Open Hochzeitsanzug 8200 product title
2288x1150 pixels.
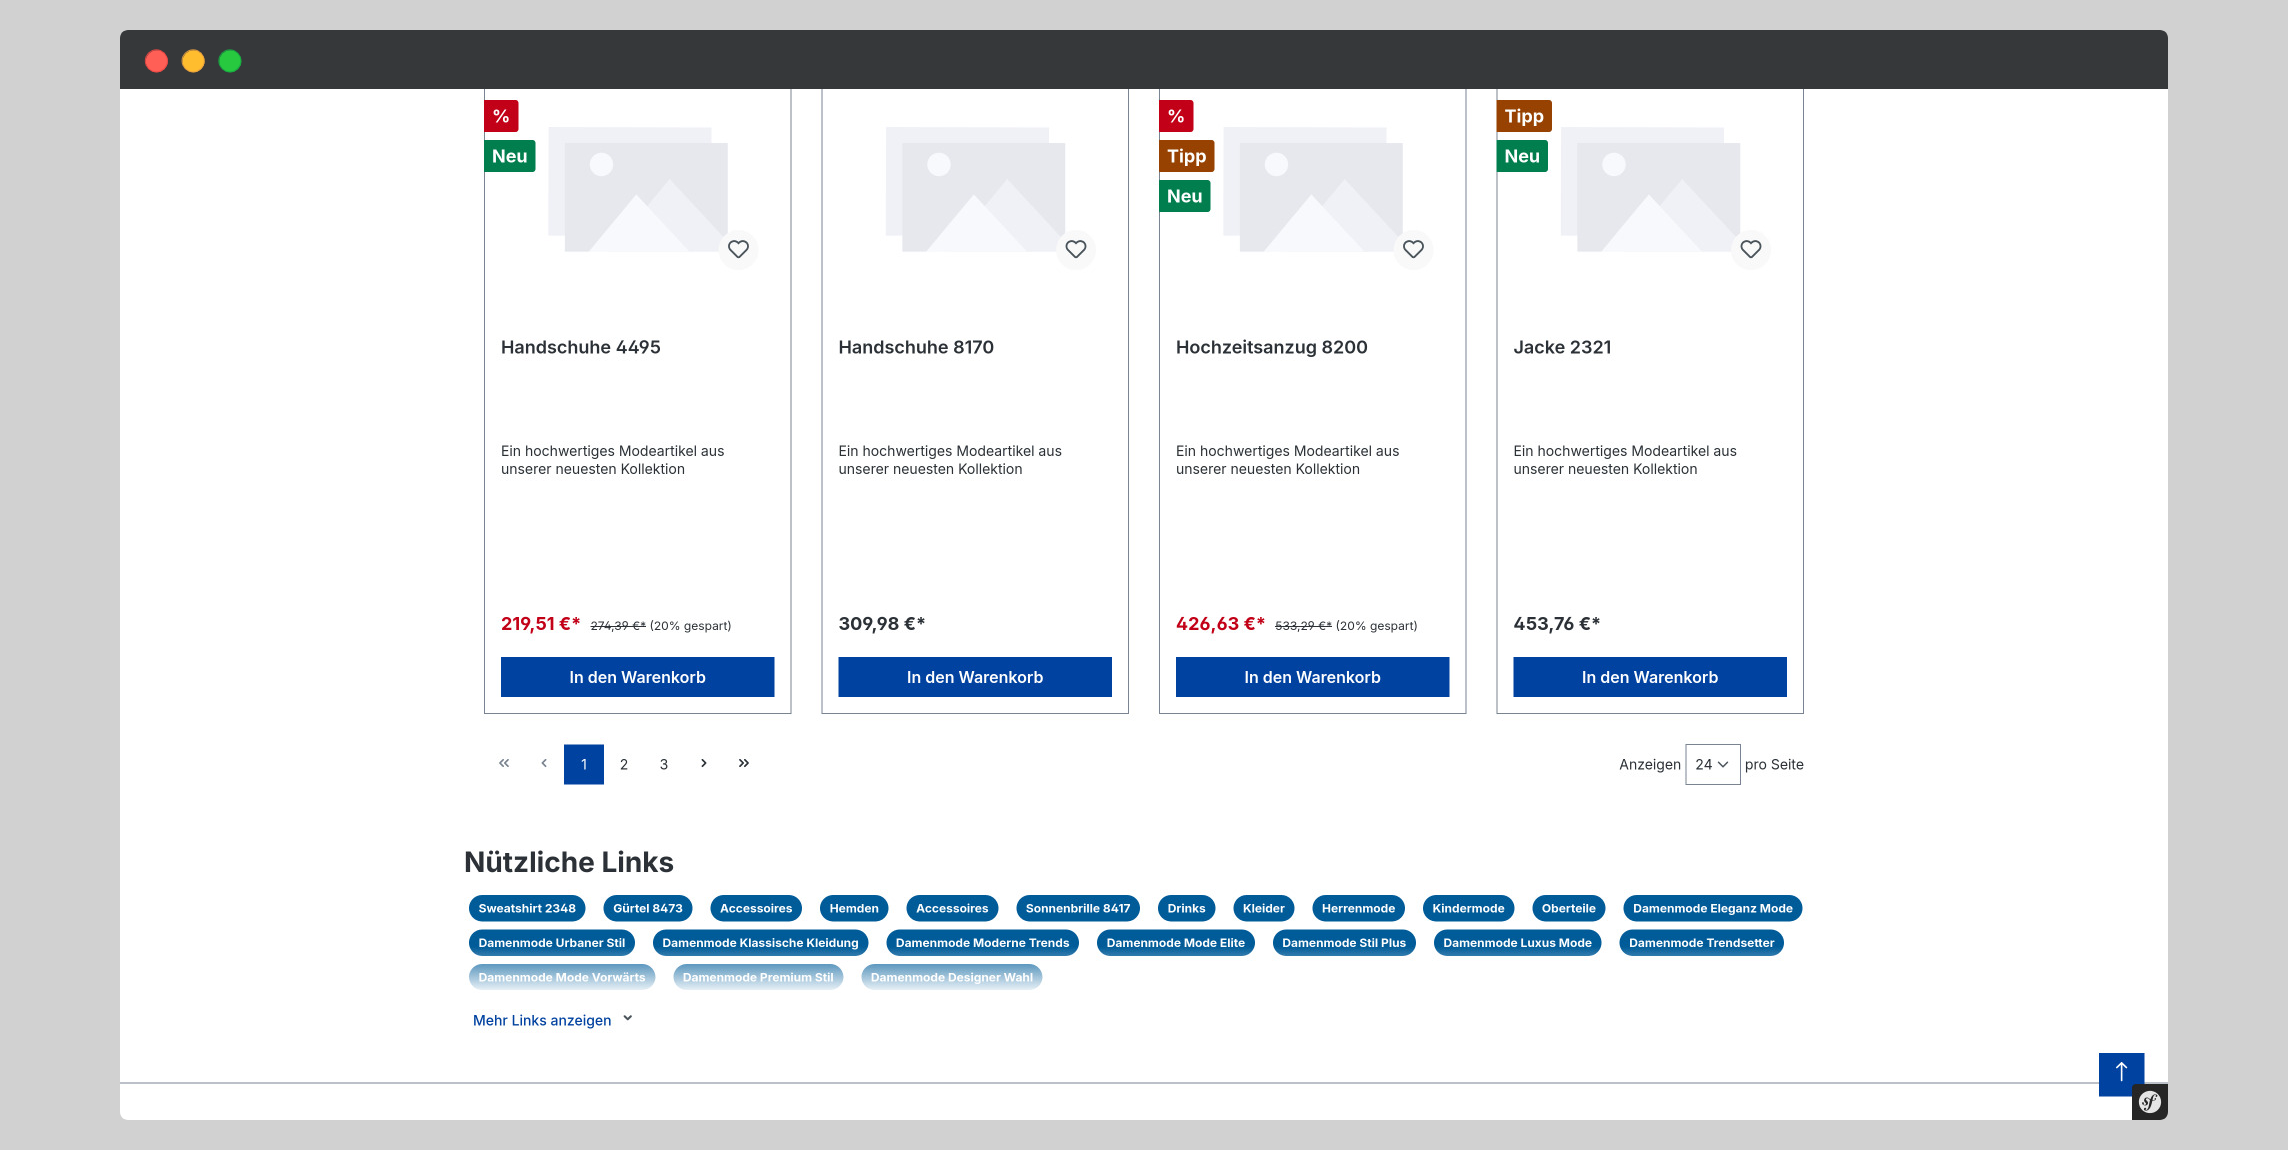1272,347
